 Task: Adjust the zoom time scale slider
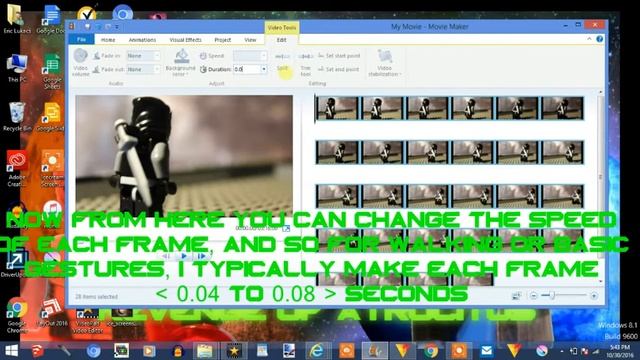[x=552, y=295]
